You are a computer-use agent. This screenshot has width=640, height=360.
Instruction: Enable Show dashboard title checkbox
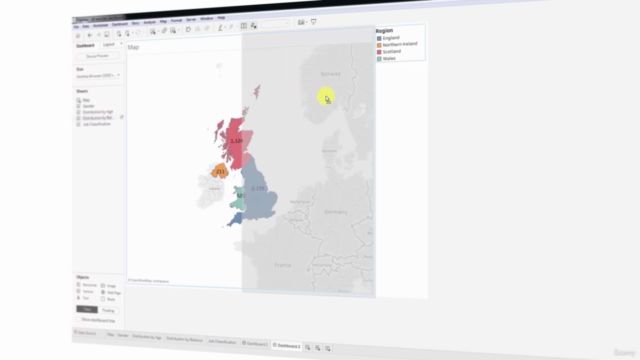[x=79, y=319]
